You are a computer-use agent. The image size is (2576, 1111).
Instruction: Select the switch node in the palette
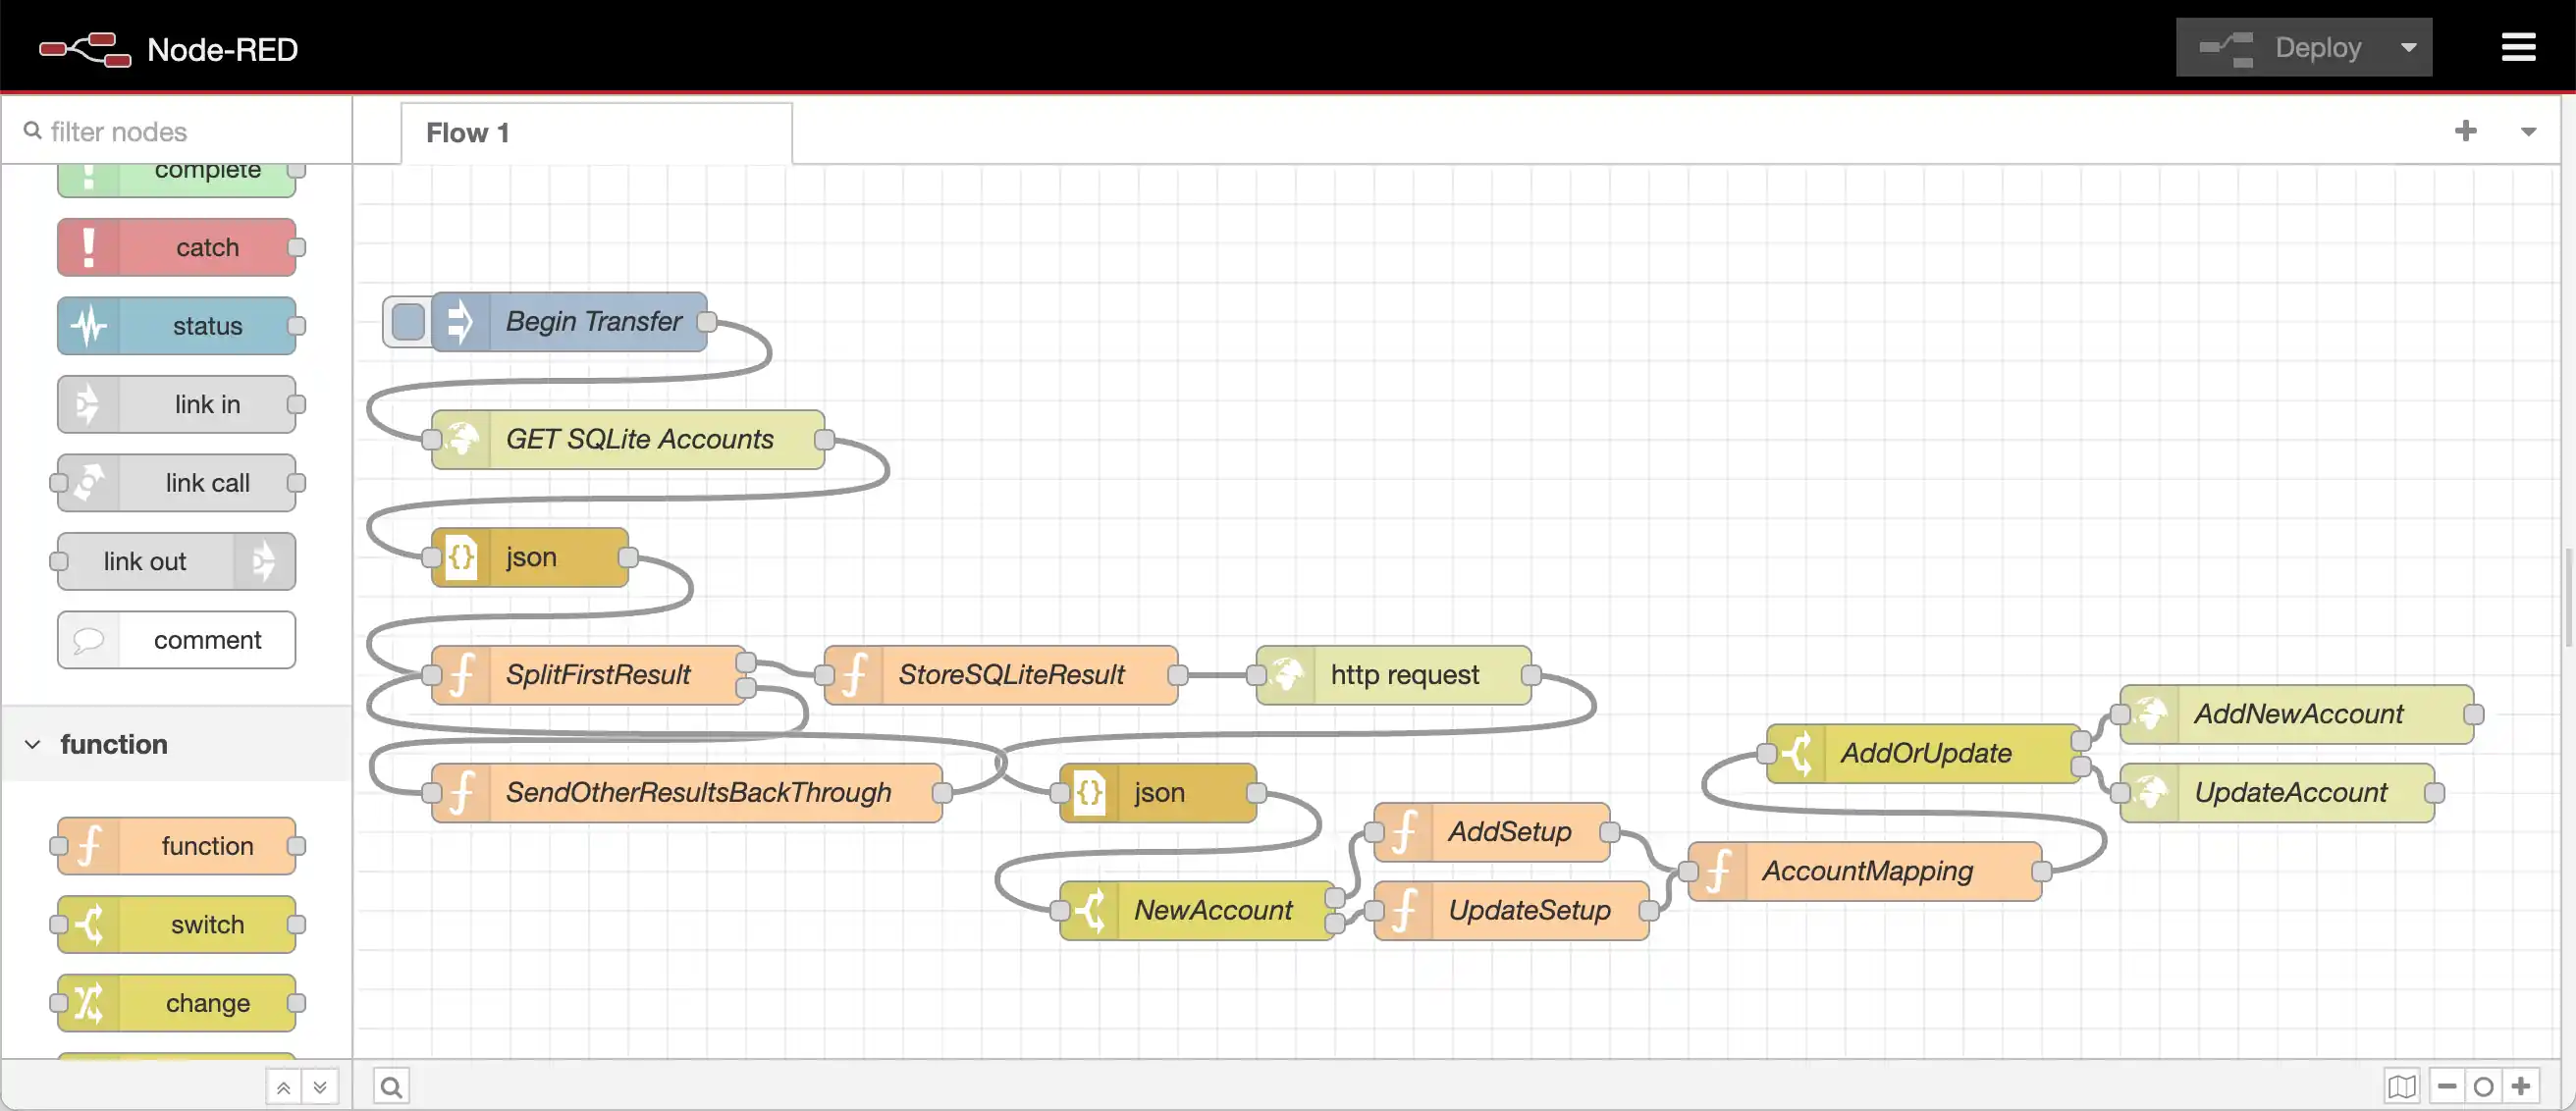tap(176, 924)
